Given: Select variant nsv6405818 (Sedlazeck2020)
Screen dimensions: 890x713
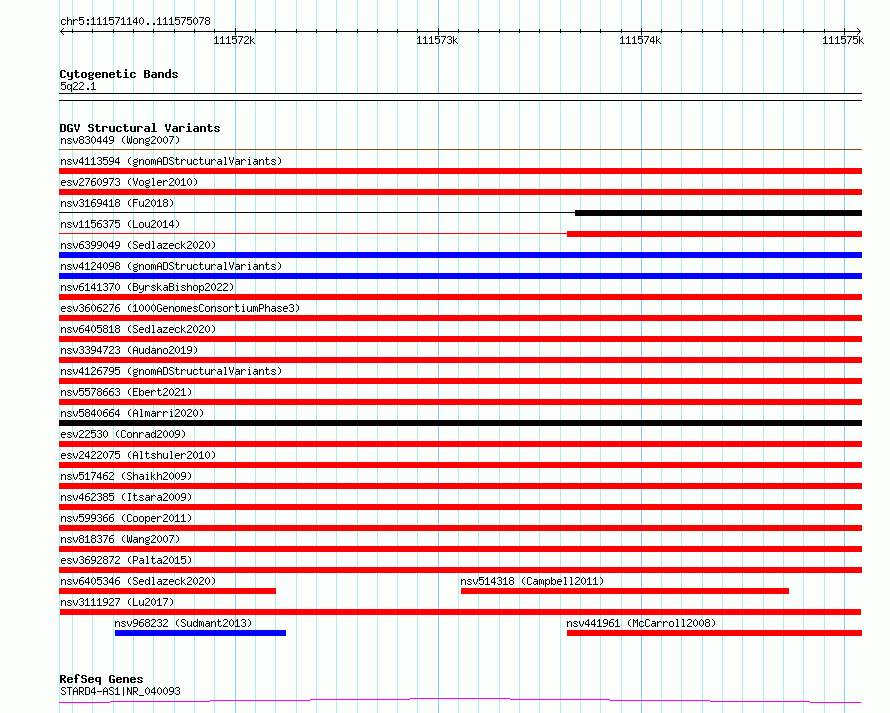Looking at the screenshot, I should 138,329.
